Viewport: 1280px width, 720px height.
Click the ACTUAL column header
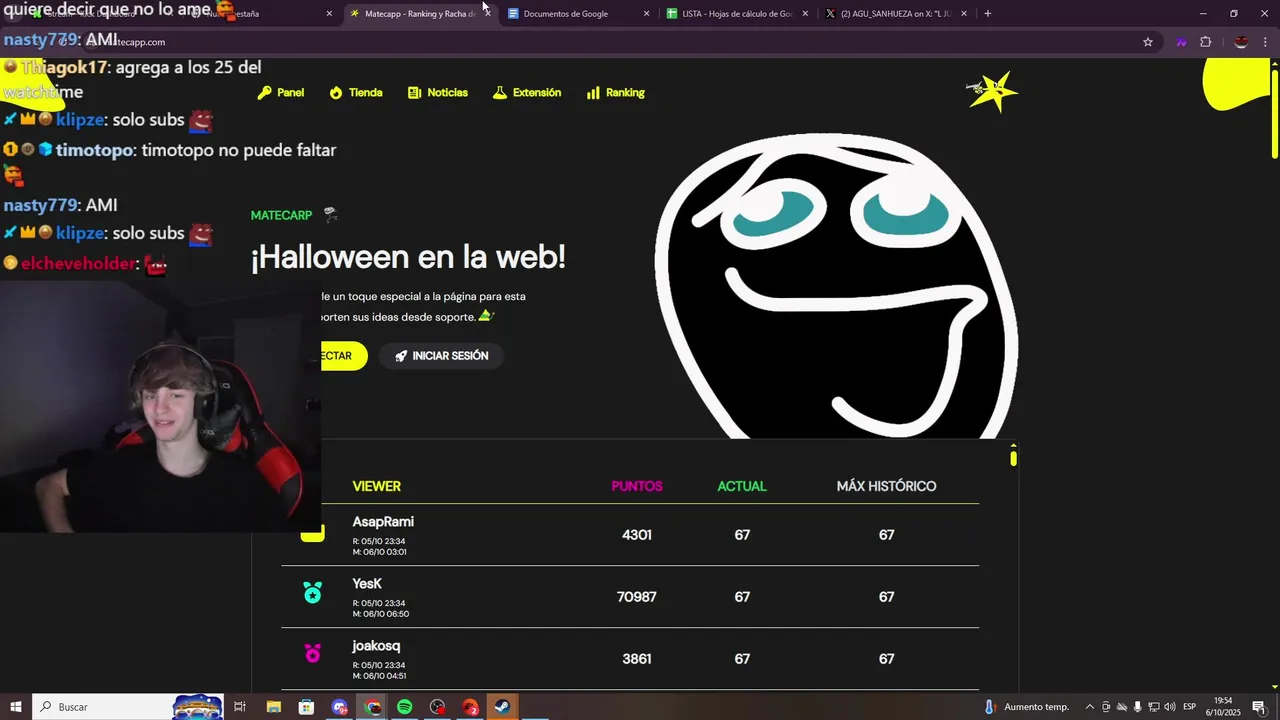point(742,486)
